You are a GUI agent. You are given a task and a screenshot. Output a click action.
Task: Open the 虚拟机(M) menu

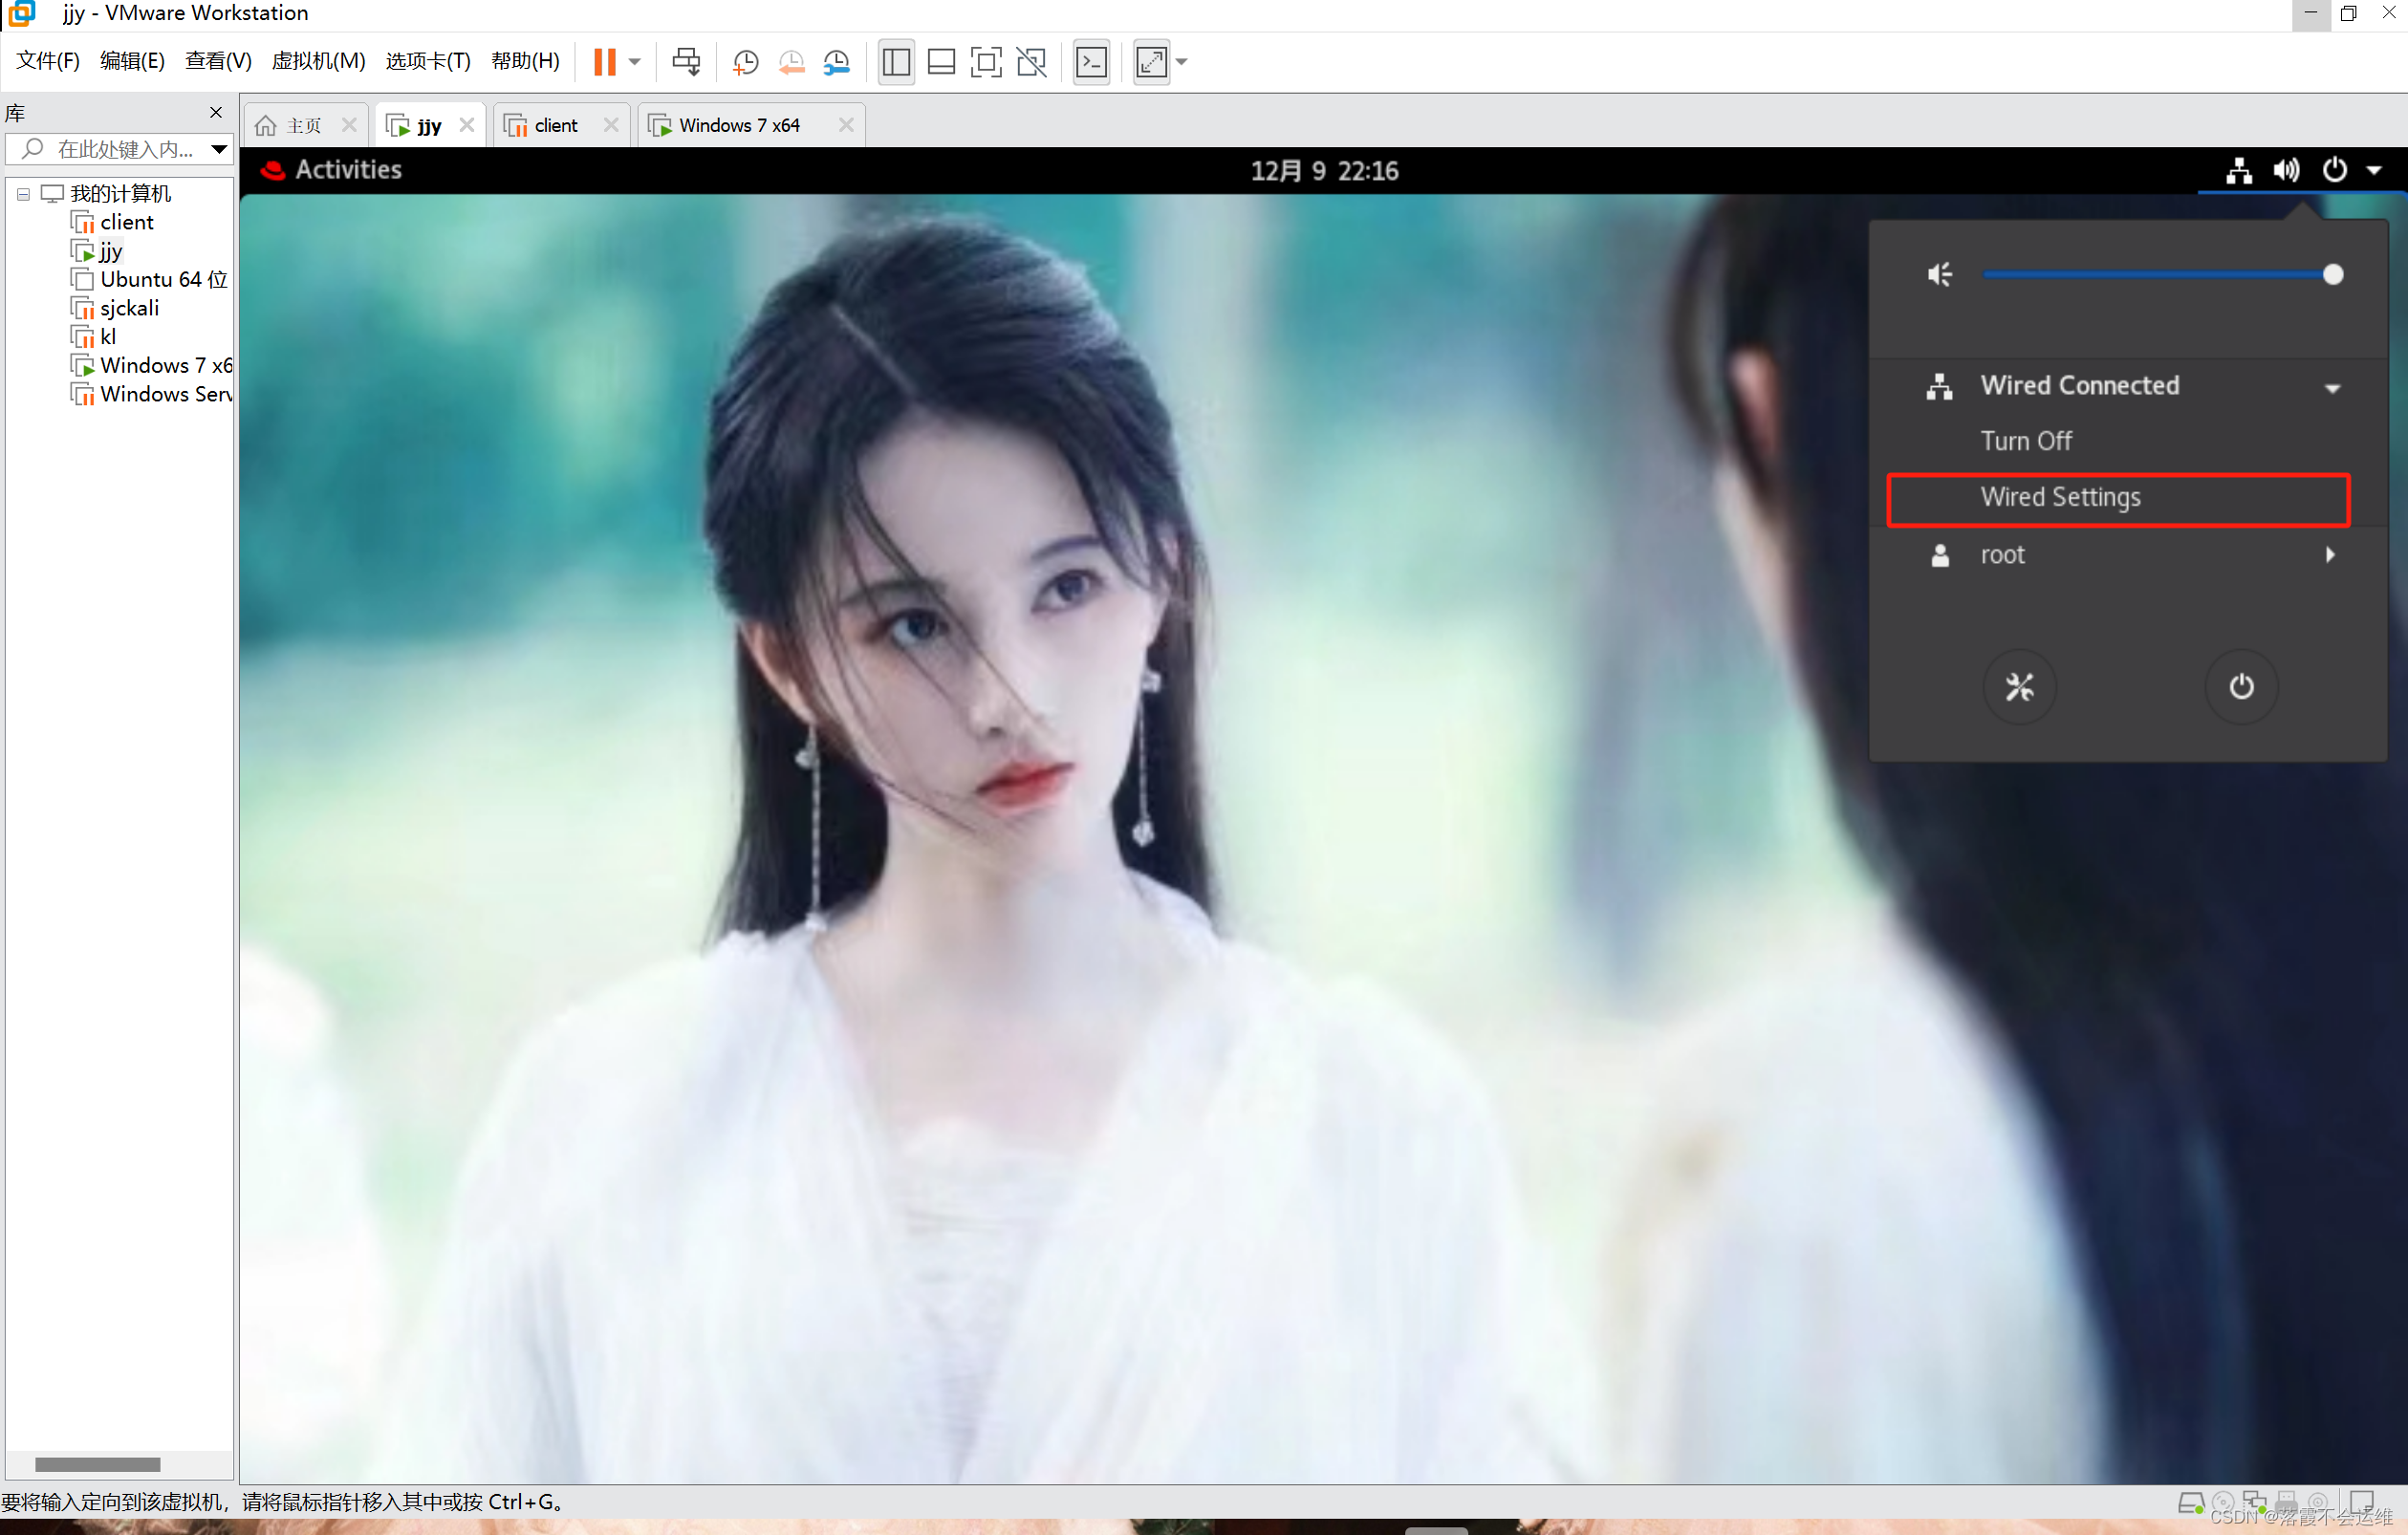pos(318,61)
